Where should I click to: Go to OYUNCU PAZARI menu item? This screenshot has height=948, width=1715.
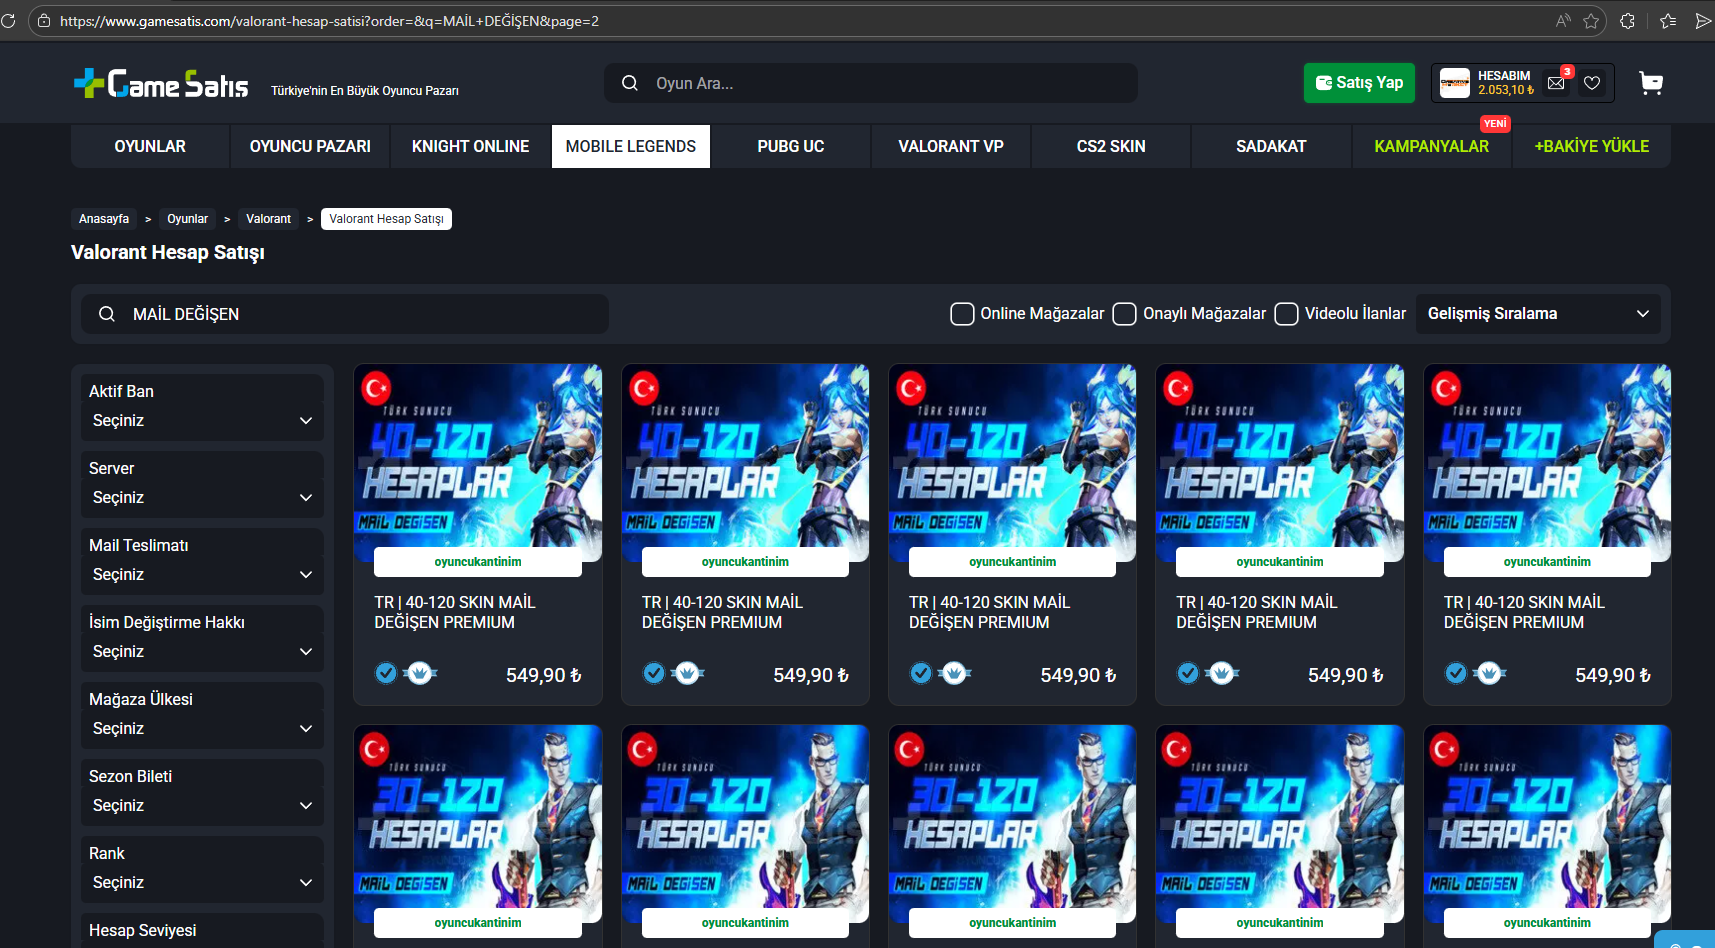tap(310, 146)
